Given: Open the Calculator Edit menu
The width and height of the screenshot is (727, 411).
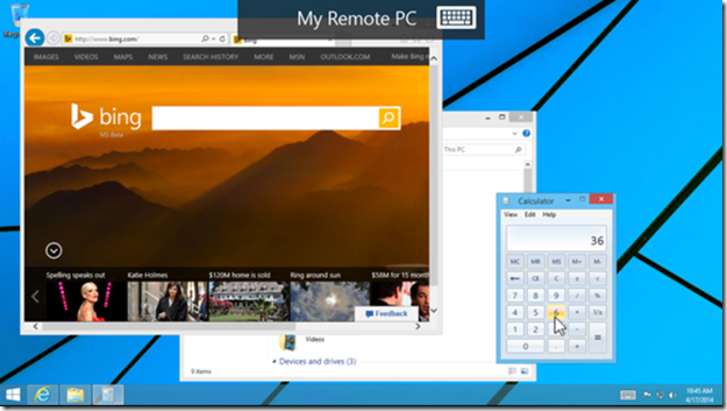Looking at the screenshot, I should click(x=530, y=215).
